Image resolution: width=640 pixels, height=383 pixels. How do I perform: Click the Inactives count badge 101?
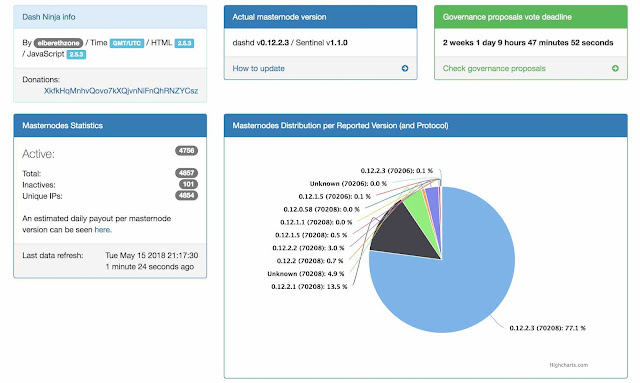[x=189, y=184]
